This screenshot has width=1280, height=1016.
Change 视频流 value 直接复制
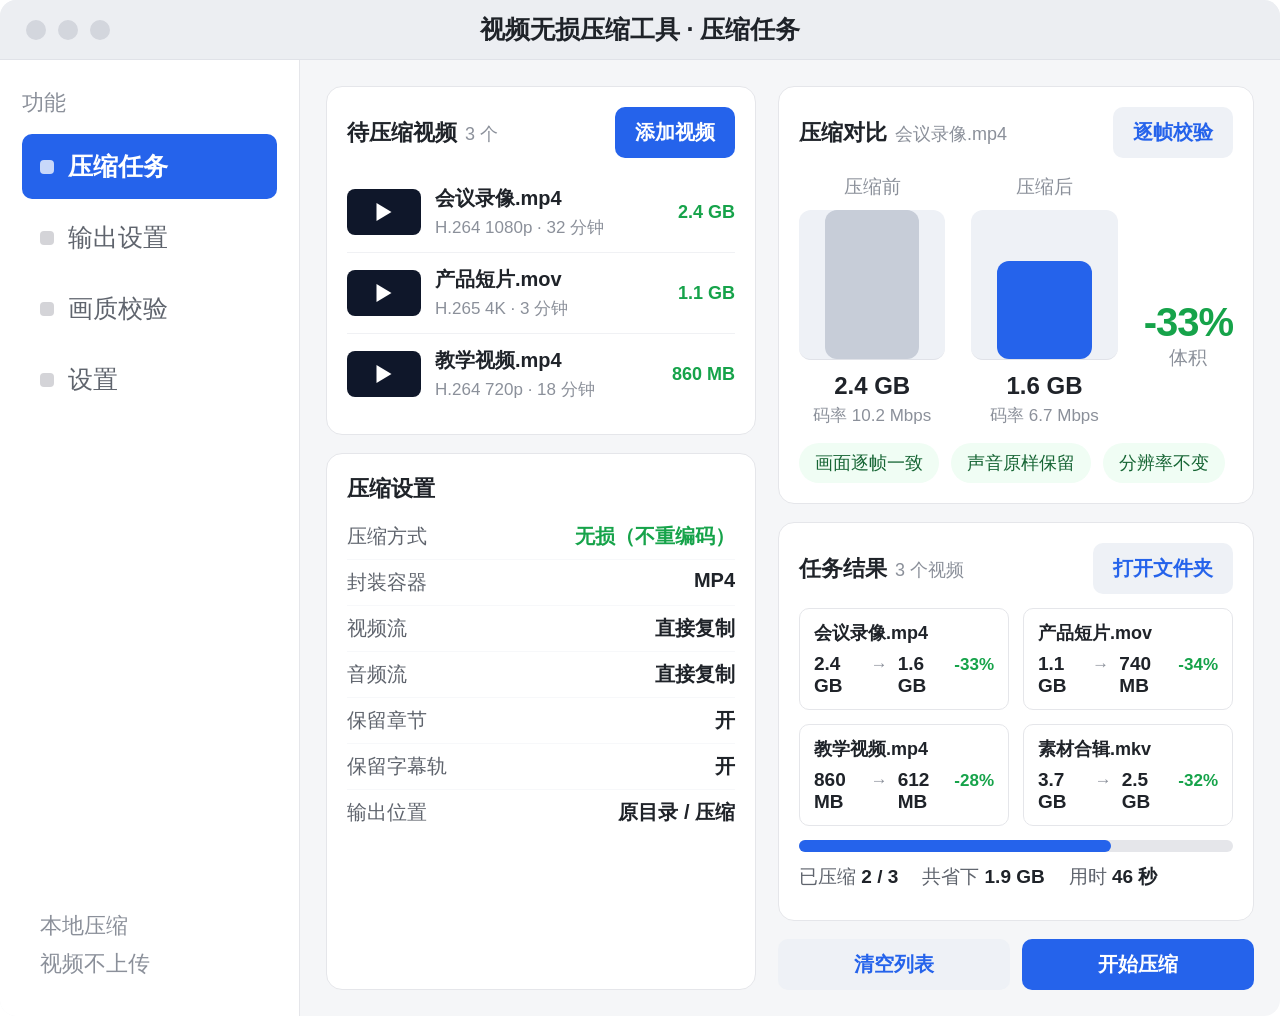[x=695, y=628]
